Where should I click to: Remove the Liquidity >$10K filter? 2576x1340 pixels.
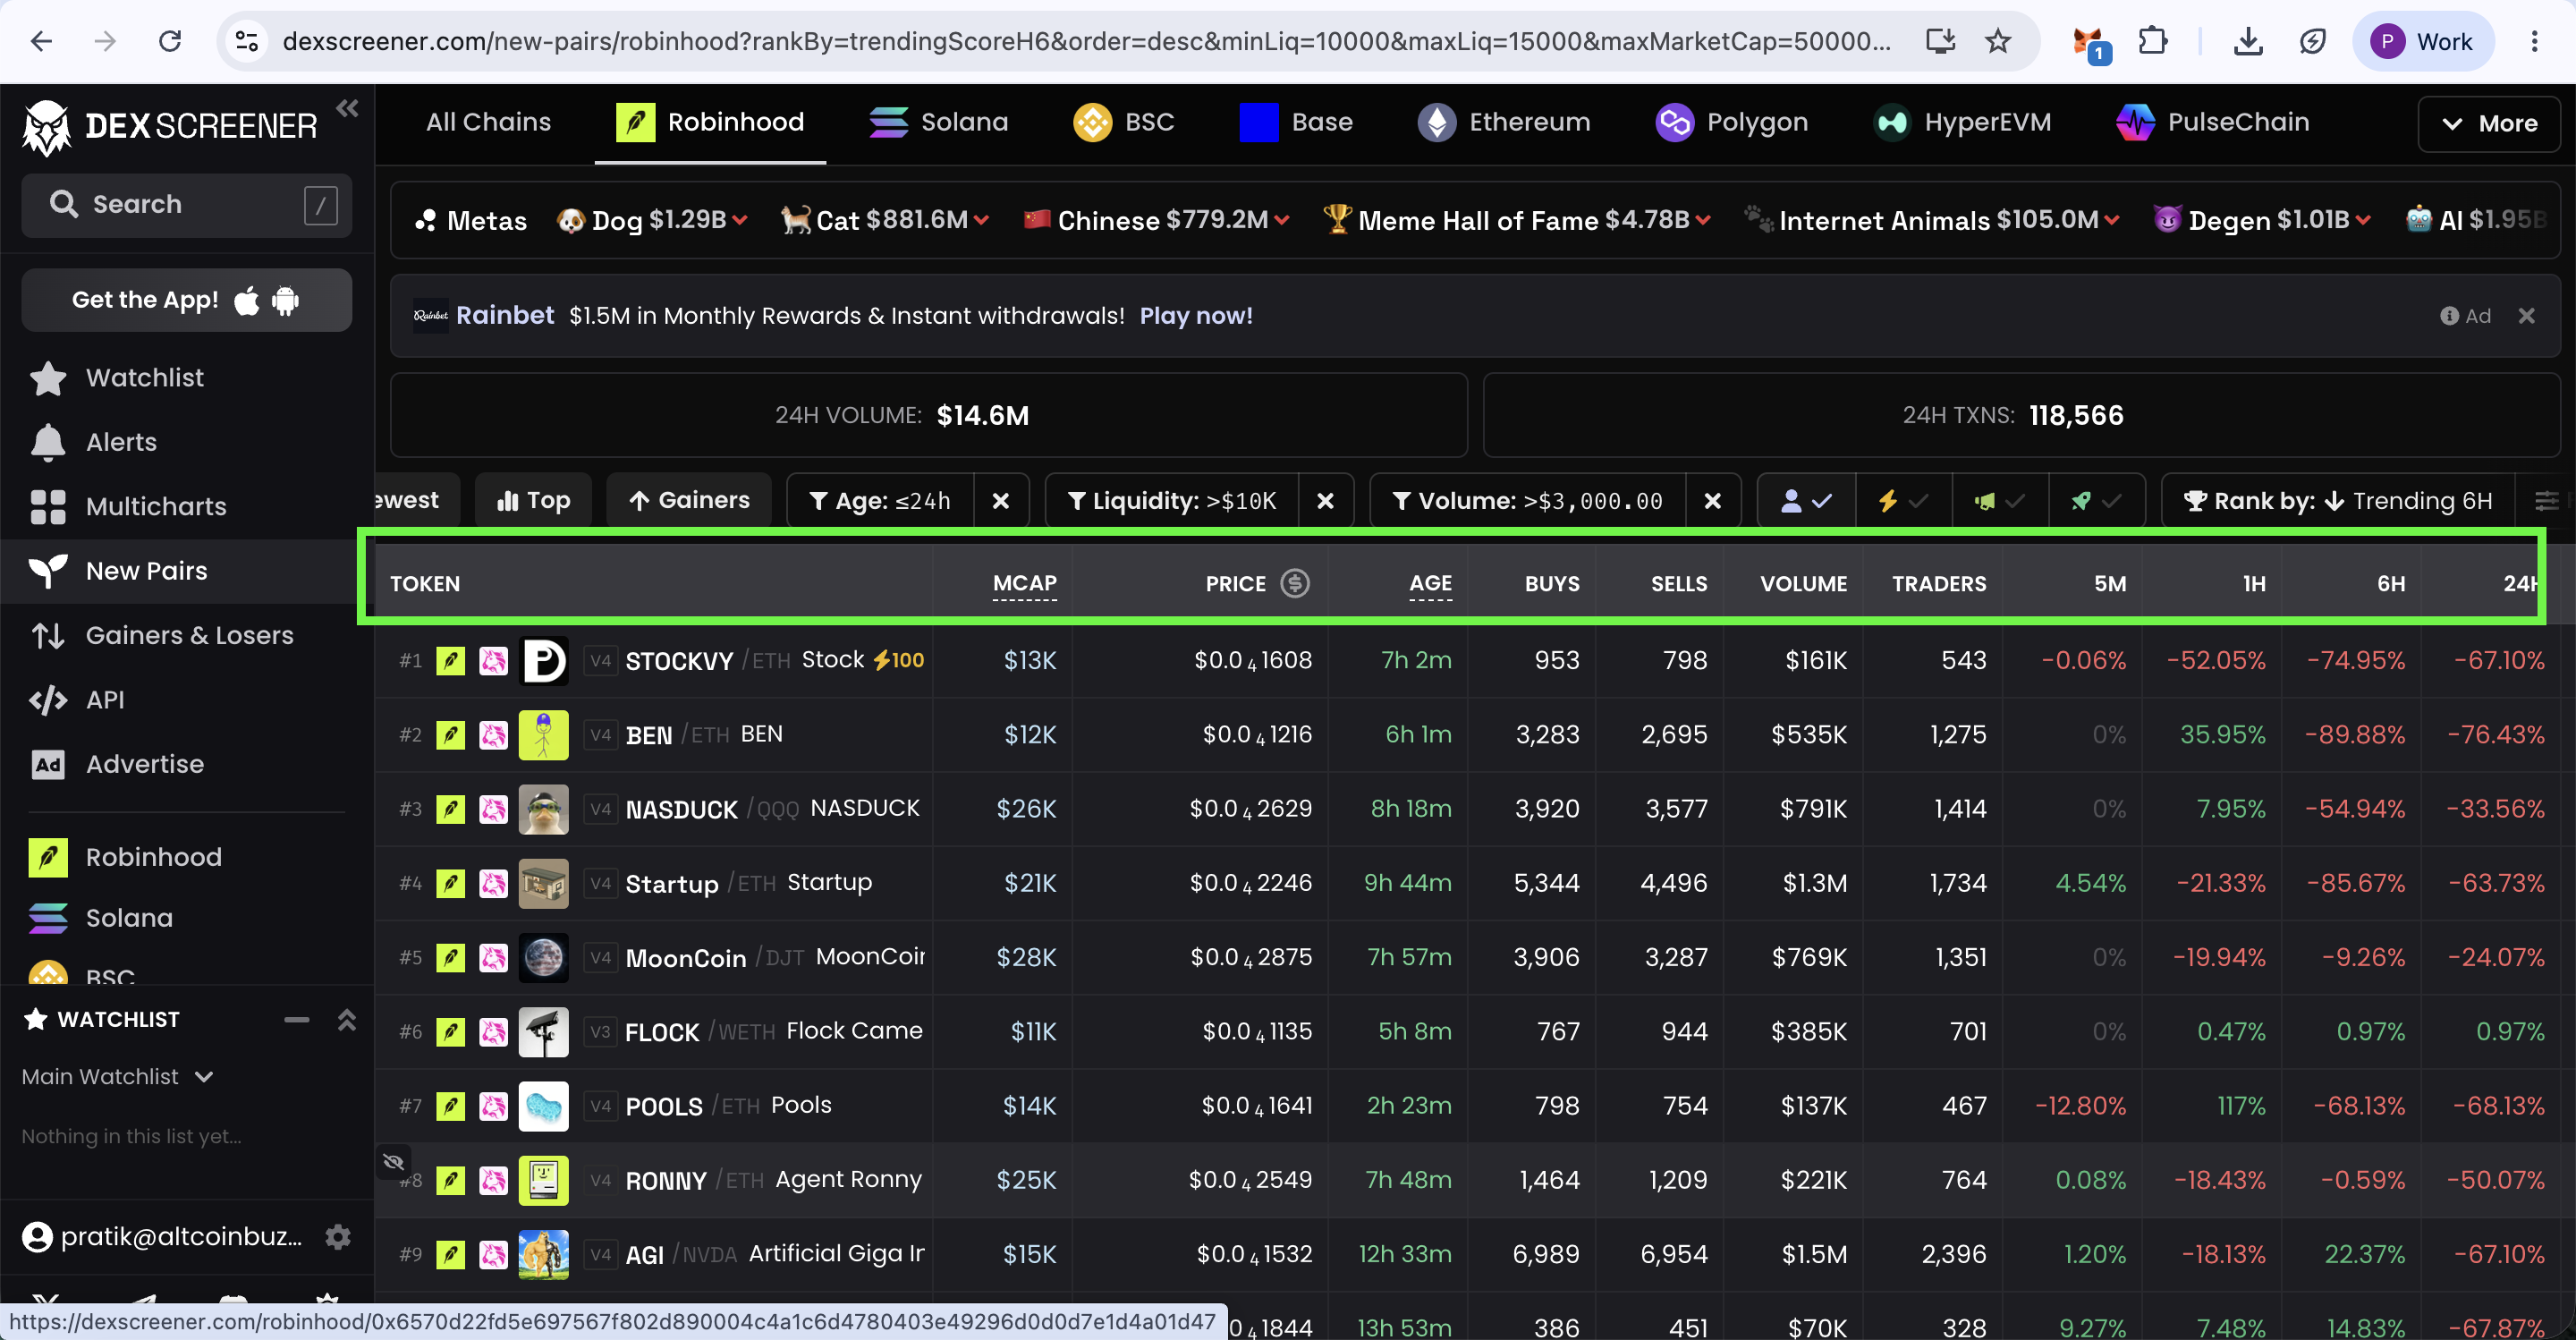[x=1326, y=501]
